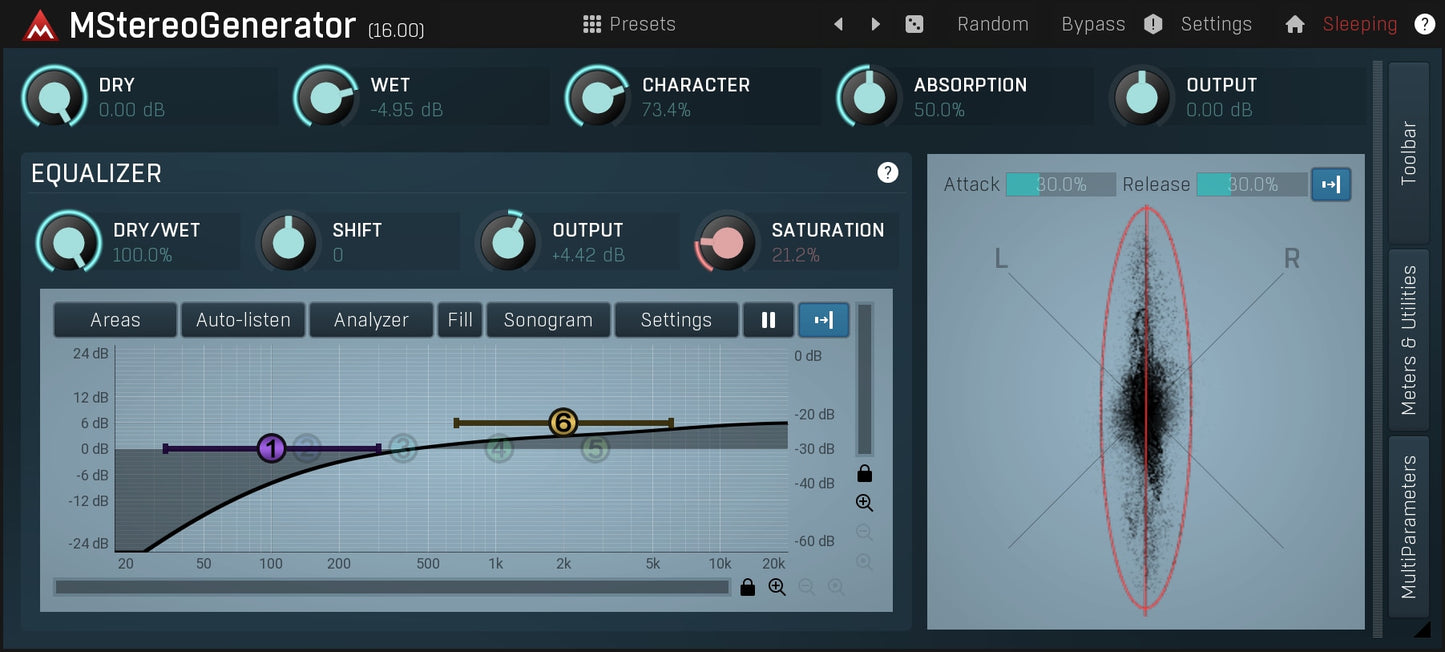Click the lock icon under the equalizer graph
Viewport: 1445px width, 652px height.
pos(747,587)
